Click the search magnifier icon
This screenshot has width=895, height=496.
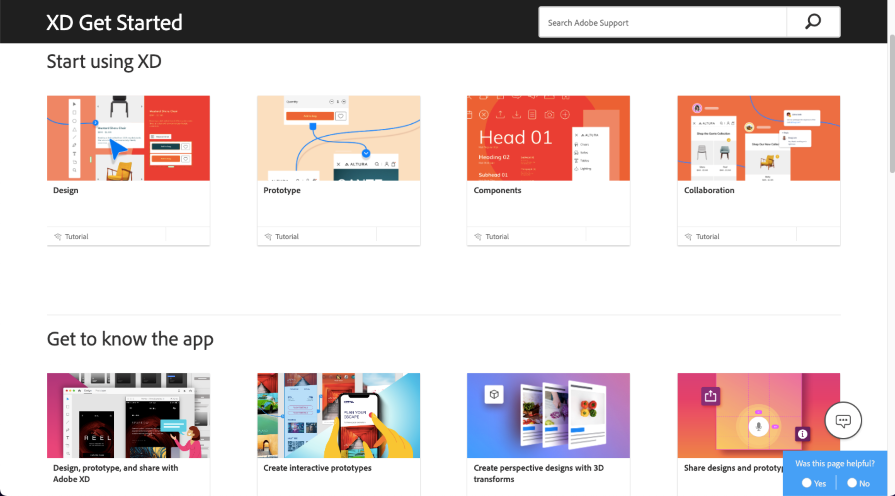(x=813, y=22)
